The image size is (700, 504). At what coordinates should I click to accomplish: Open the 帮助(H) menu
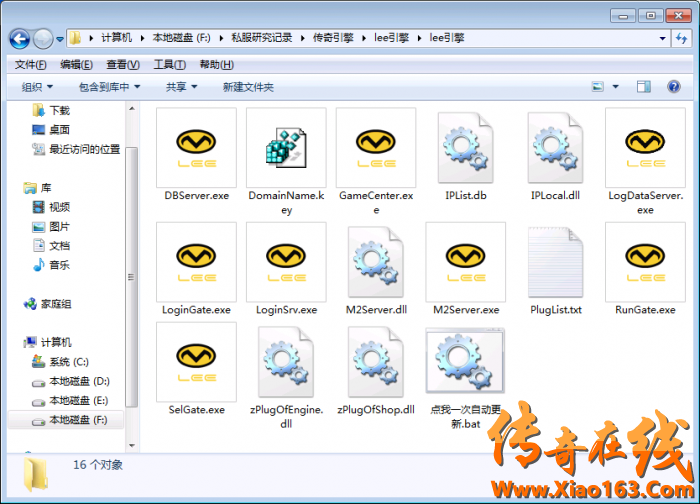point(217,65)
